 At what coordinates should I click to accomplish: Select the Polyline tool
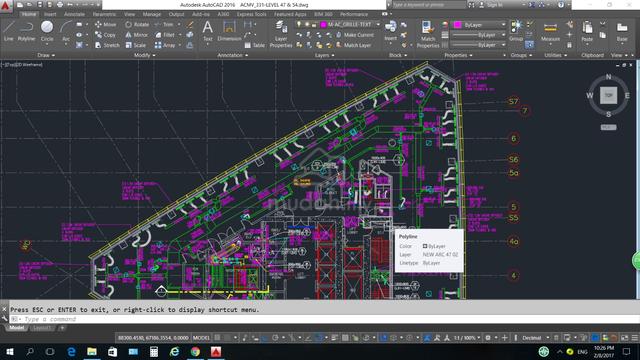click(26, 31)
